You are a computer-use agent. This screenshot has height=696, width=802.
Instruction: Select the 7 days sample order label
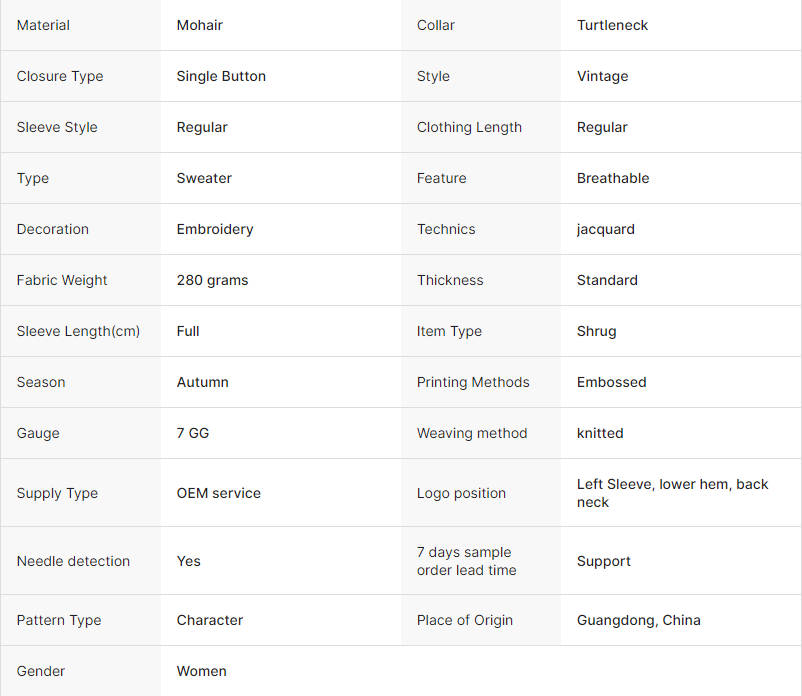466,561
